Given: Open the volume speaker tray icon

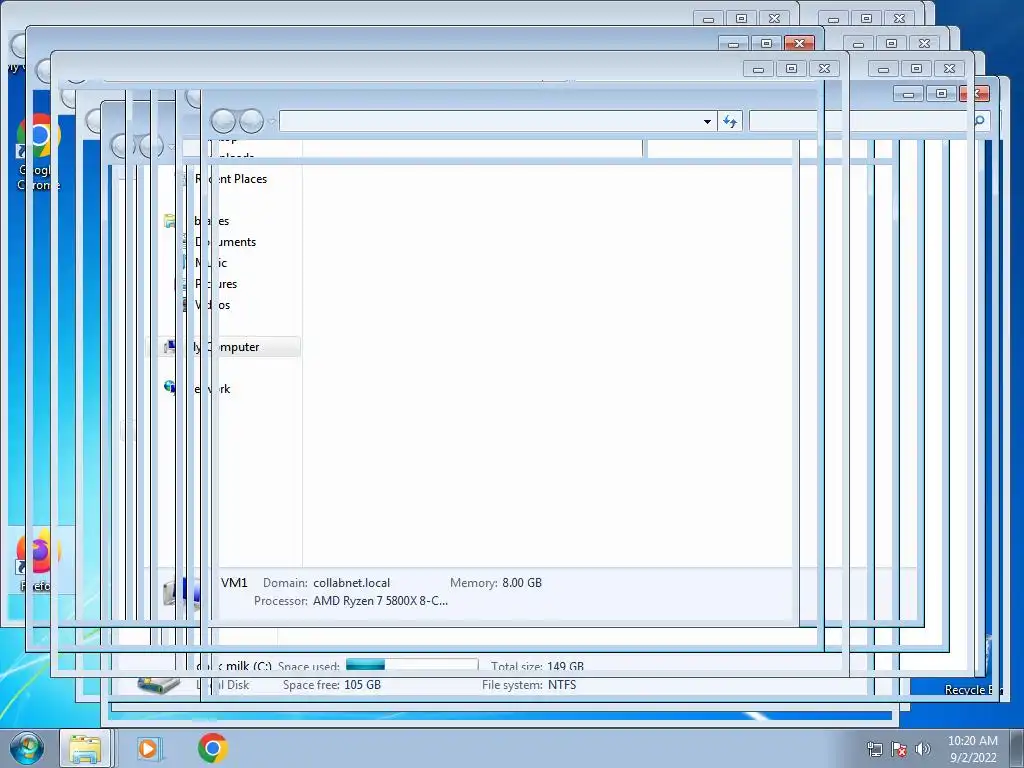Looking at the screenshot, I should click(x=923, y=749).
